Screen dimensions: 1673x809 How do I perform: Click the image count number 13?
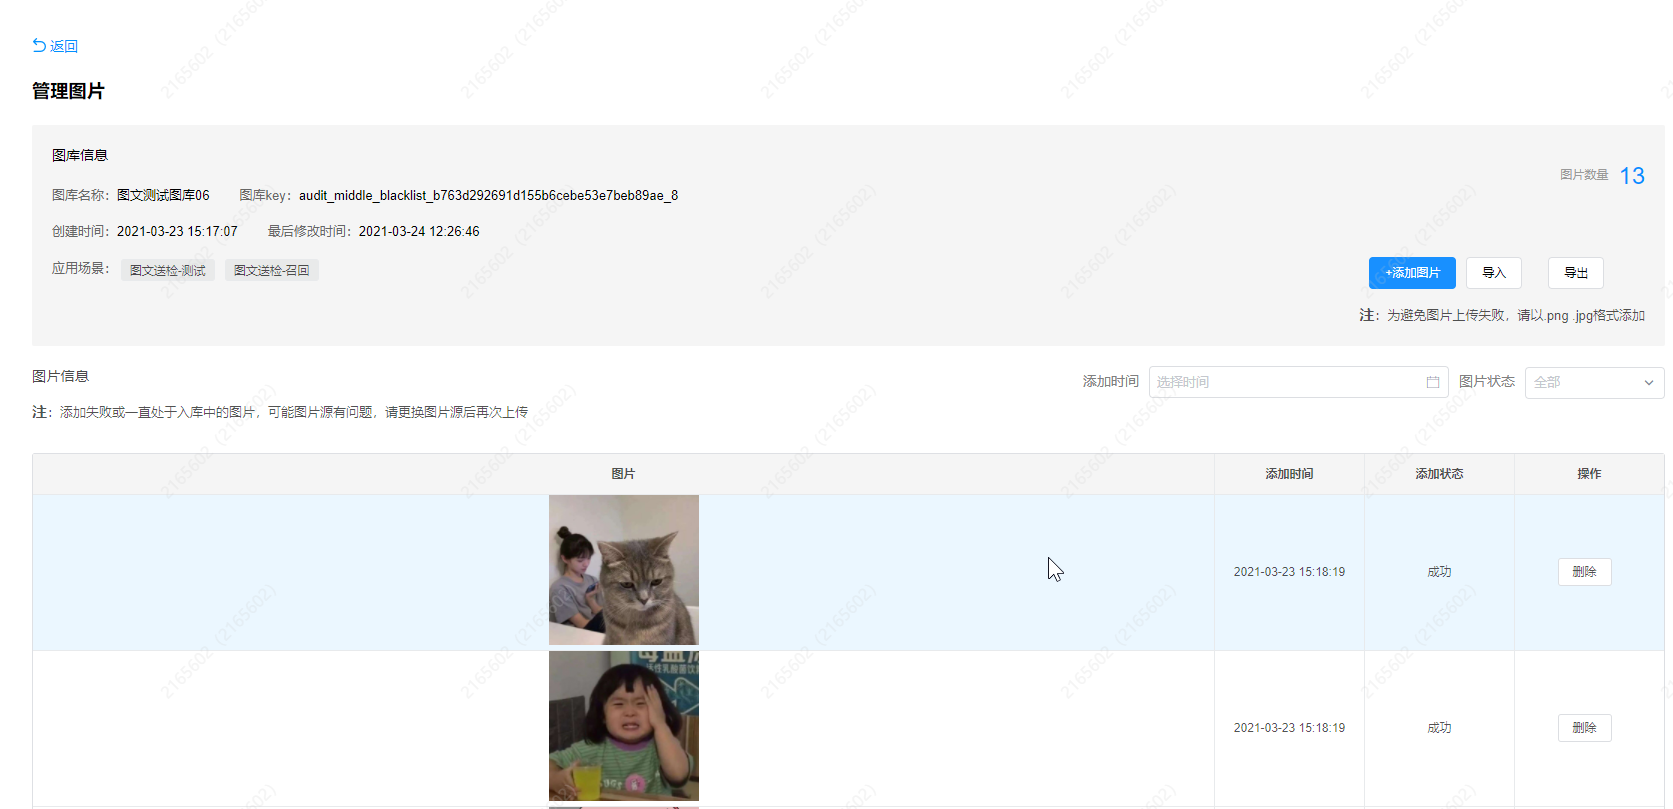tap(1632, 176)
